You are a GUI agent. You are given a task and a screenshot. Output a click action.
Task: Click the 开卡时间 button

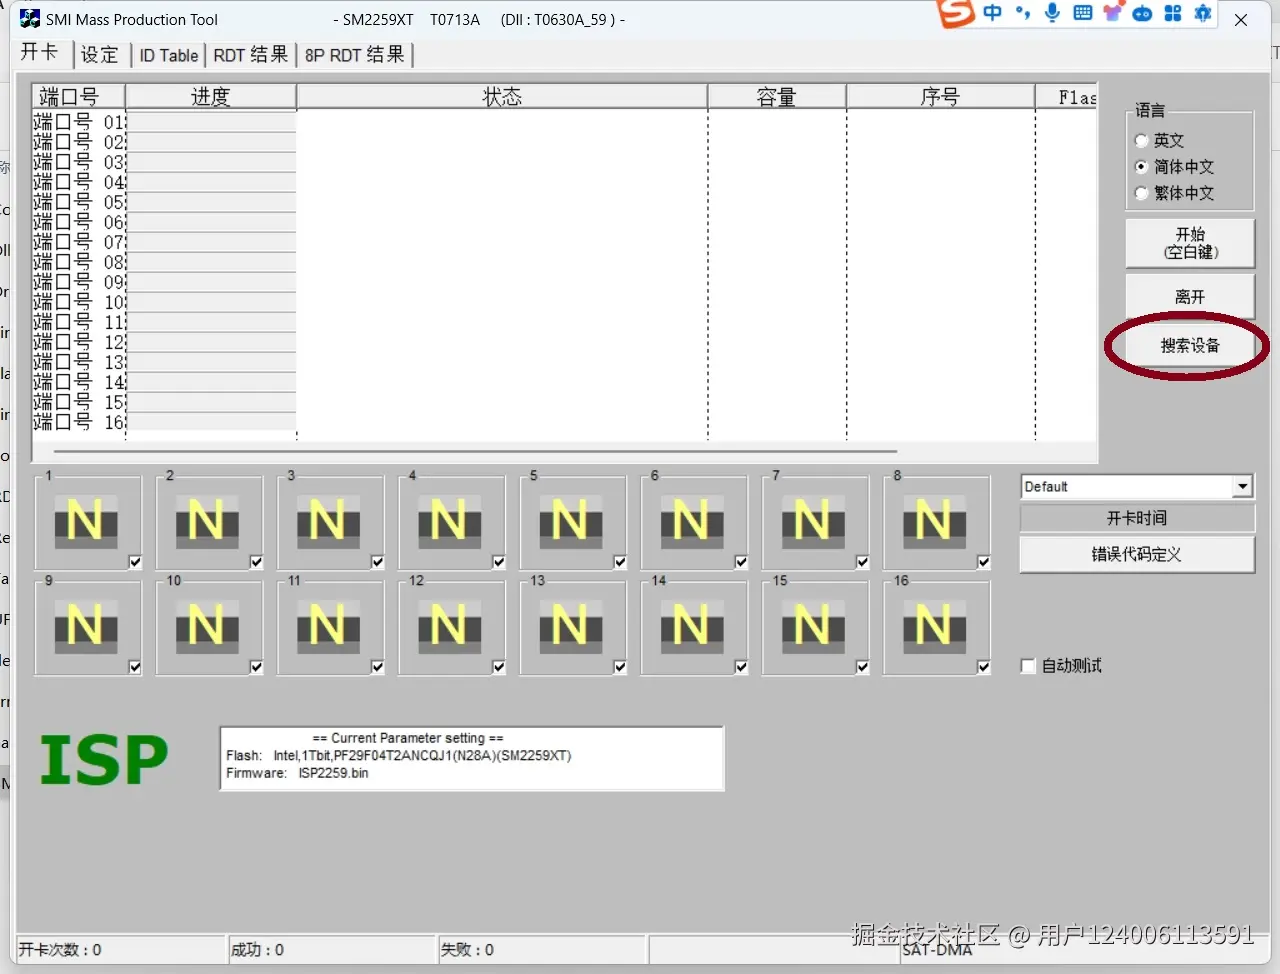tap(1137, 518)
